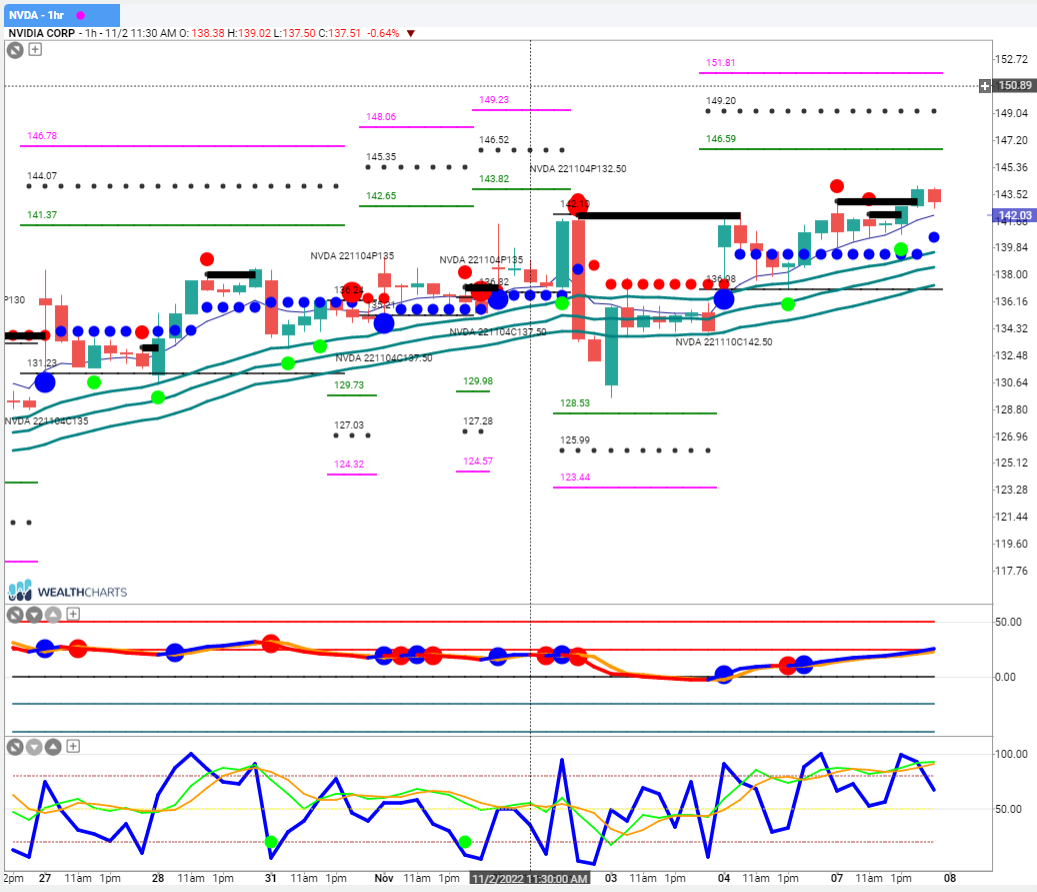Click the 117.76 price axis value
Viewport: 1037px width, 892px height.
point(1012,571)
